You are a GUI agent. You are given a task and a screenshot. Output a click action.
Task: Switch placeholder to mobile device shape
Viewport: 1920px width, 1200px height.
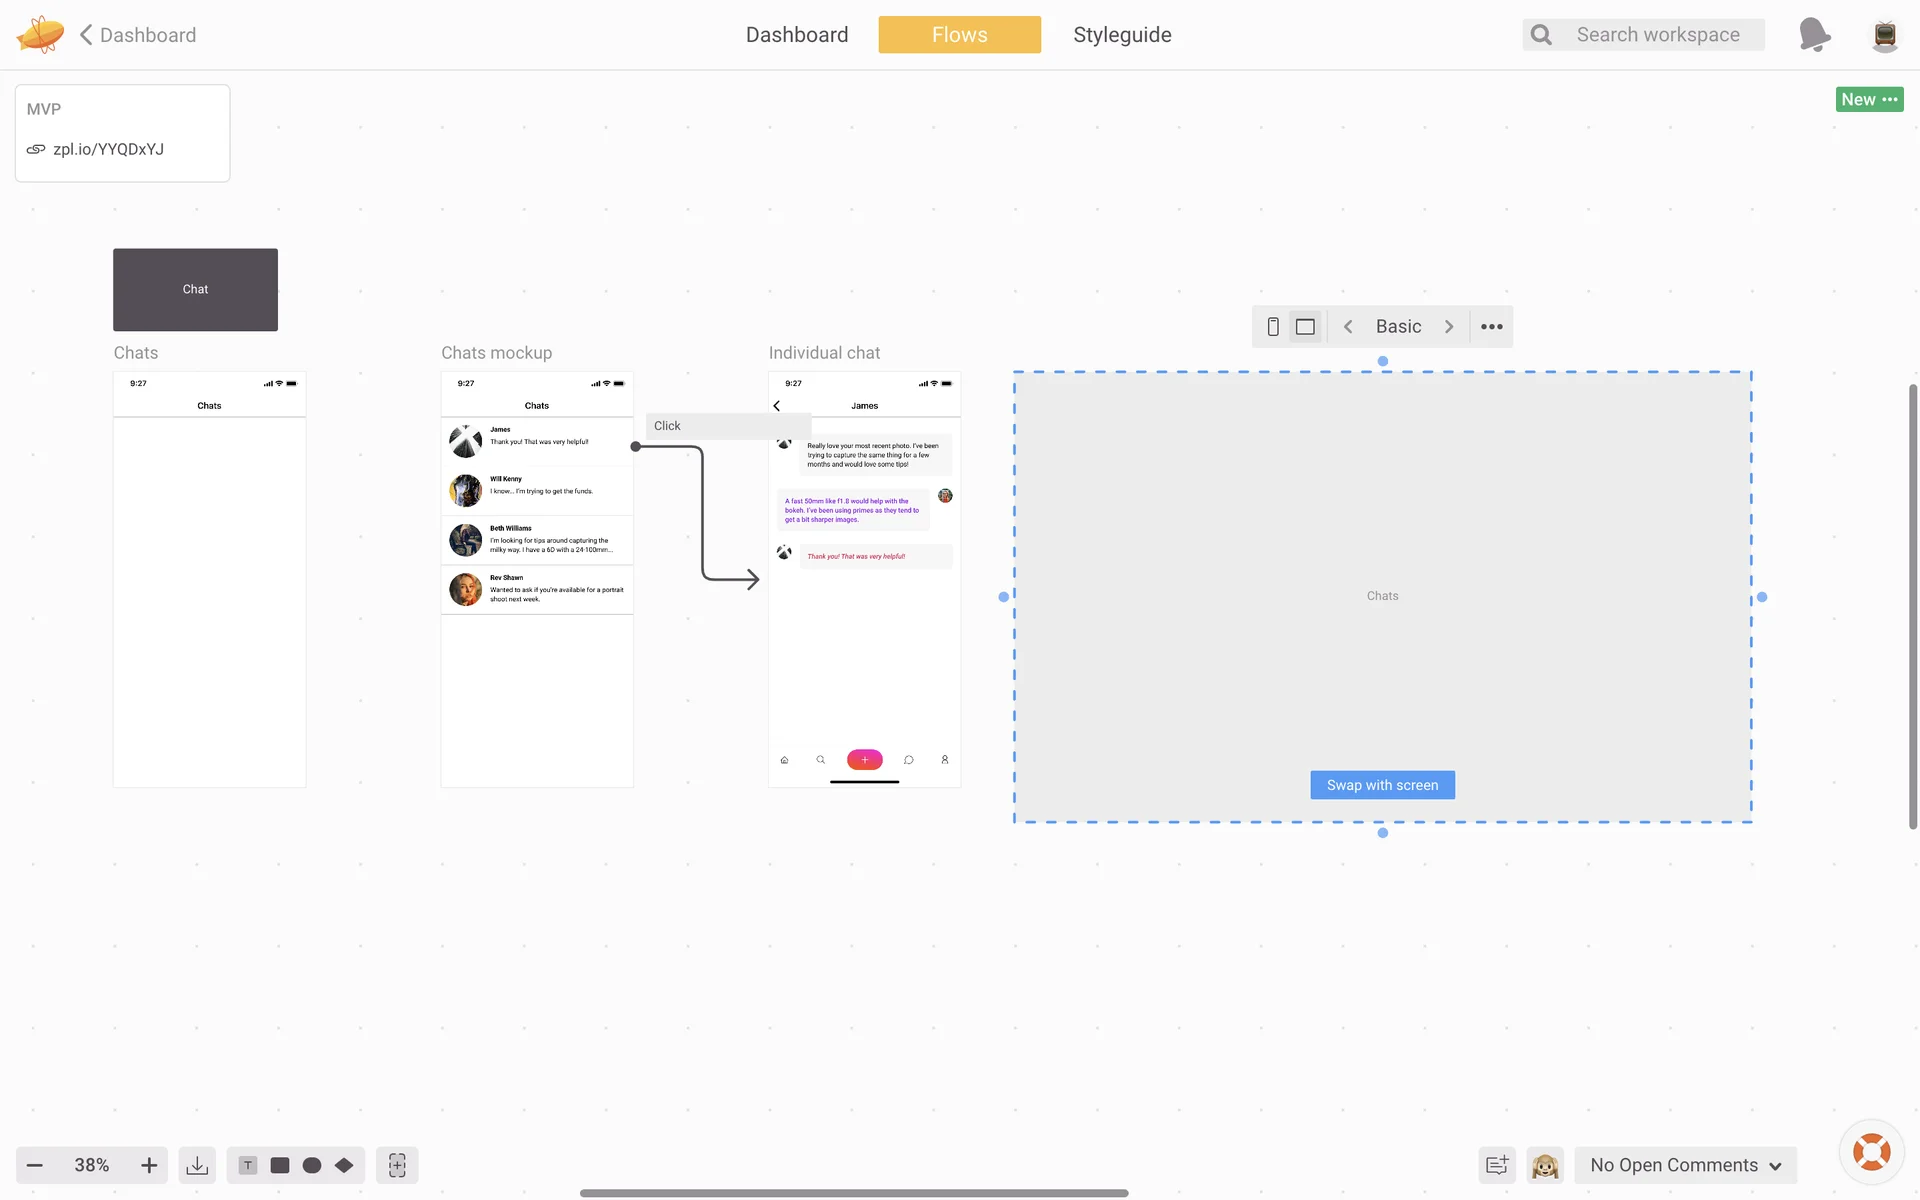[1273, 327]
